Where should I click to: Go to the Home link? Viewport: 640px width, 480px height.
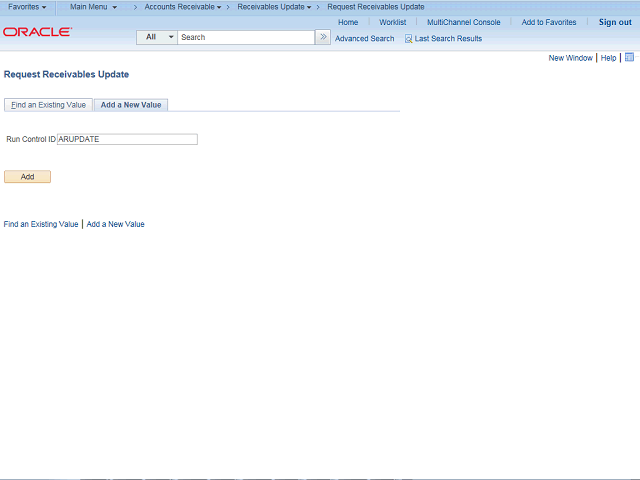(x=348, y=22)
